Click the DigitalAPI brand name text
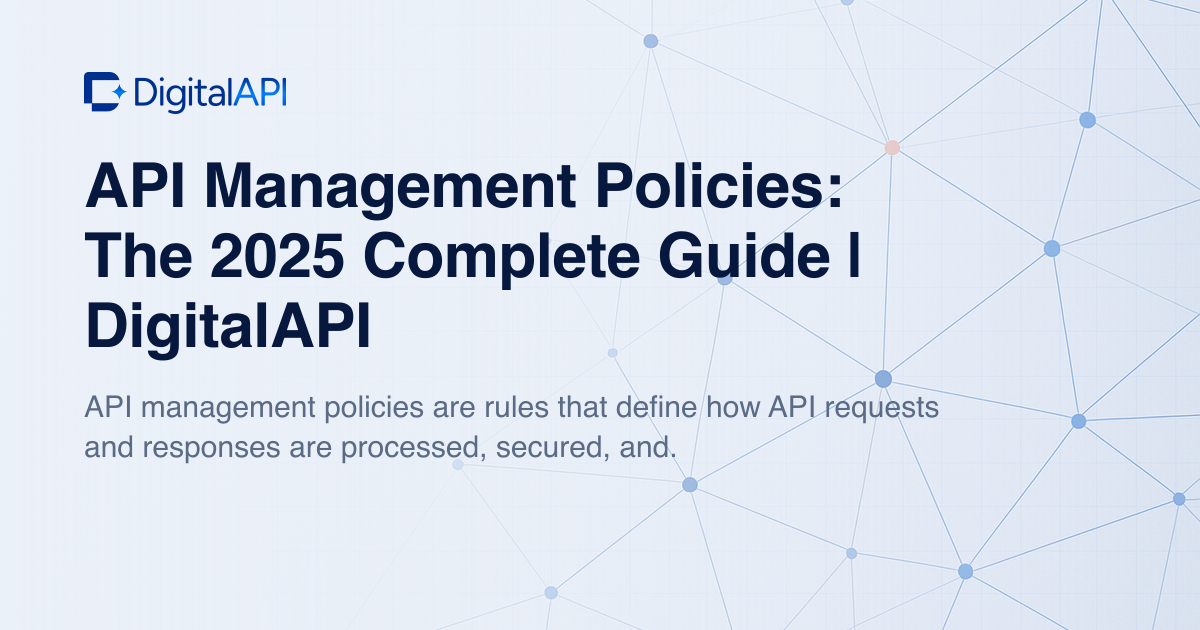Image resolution: width=1200 pixels, height=630 pixels. pos(209,92)
